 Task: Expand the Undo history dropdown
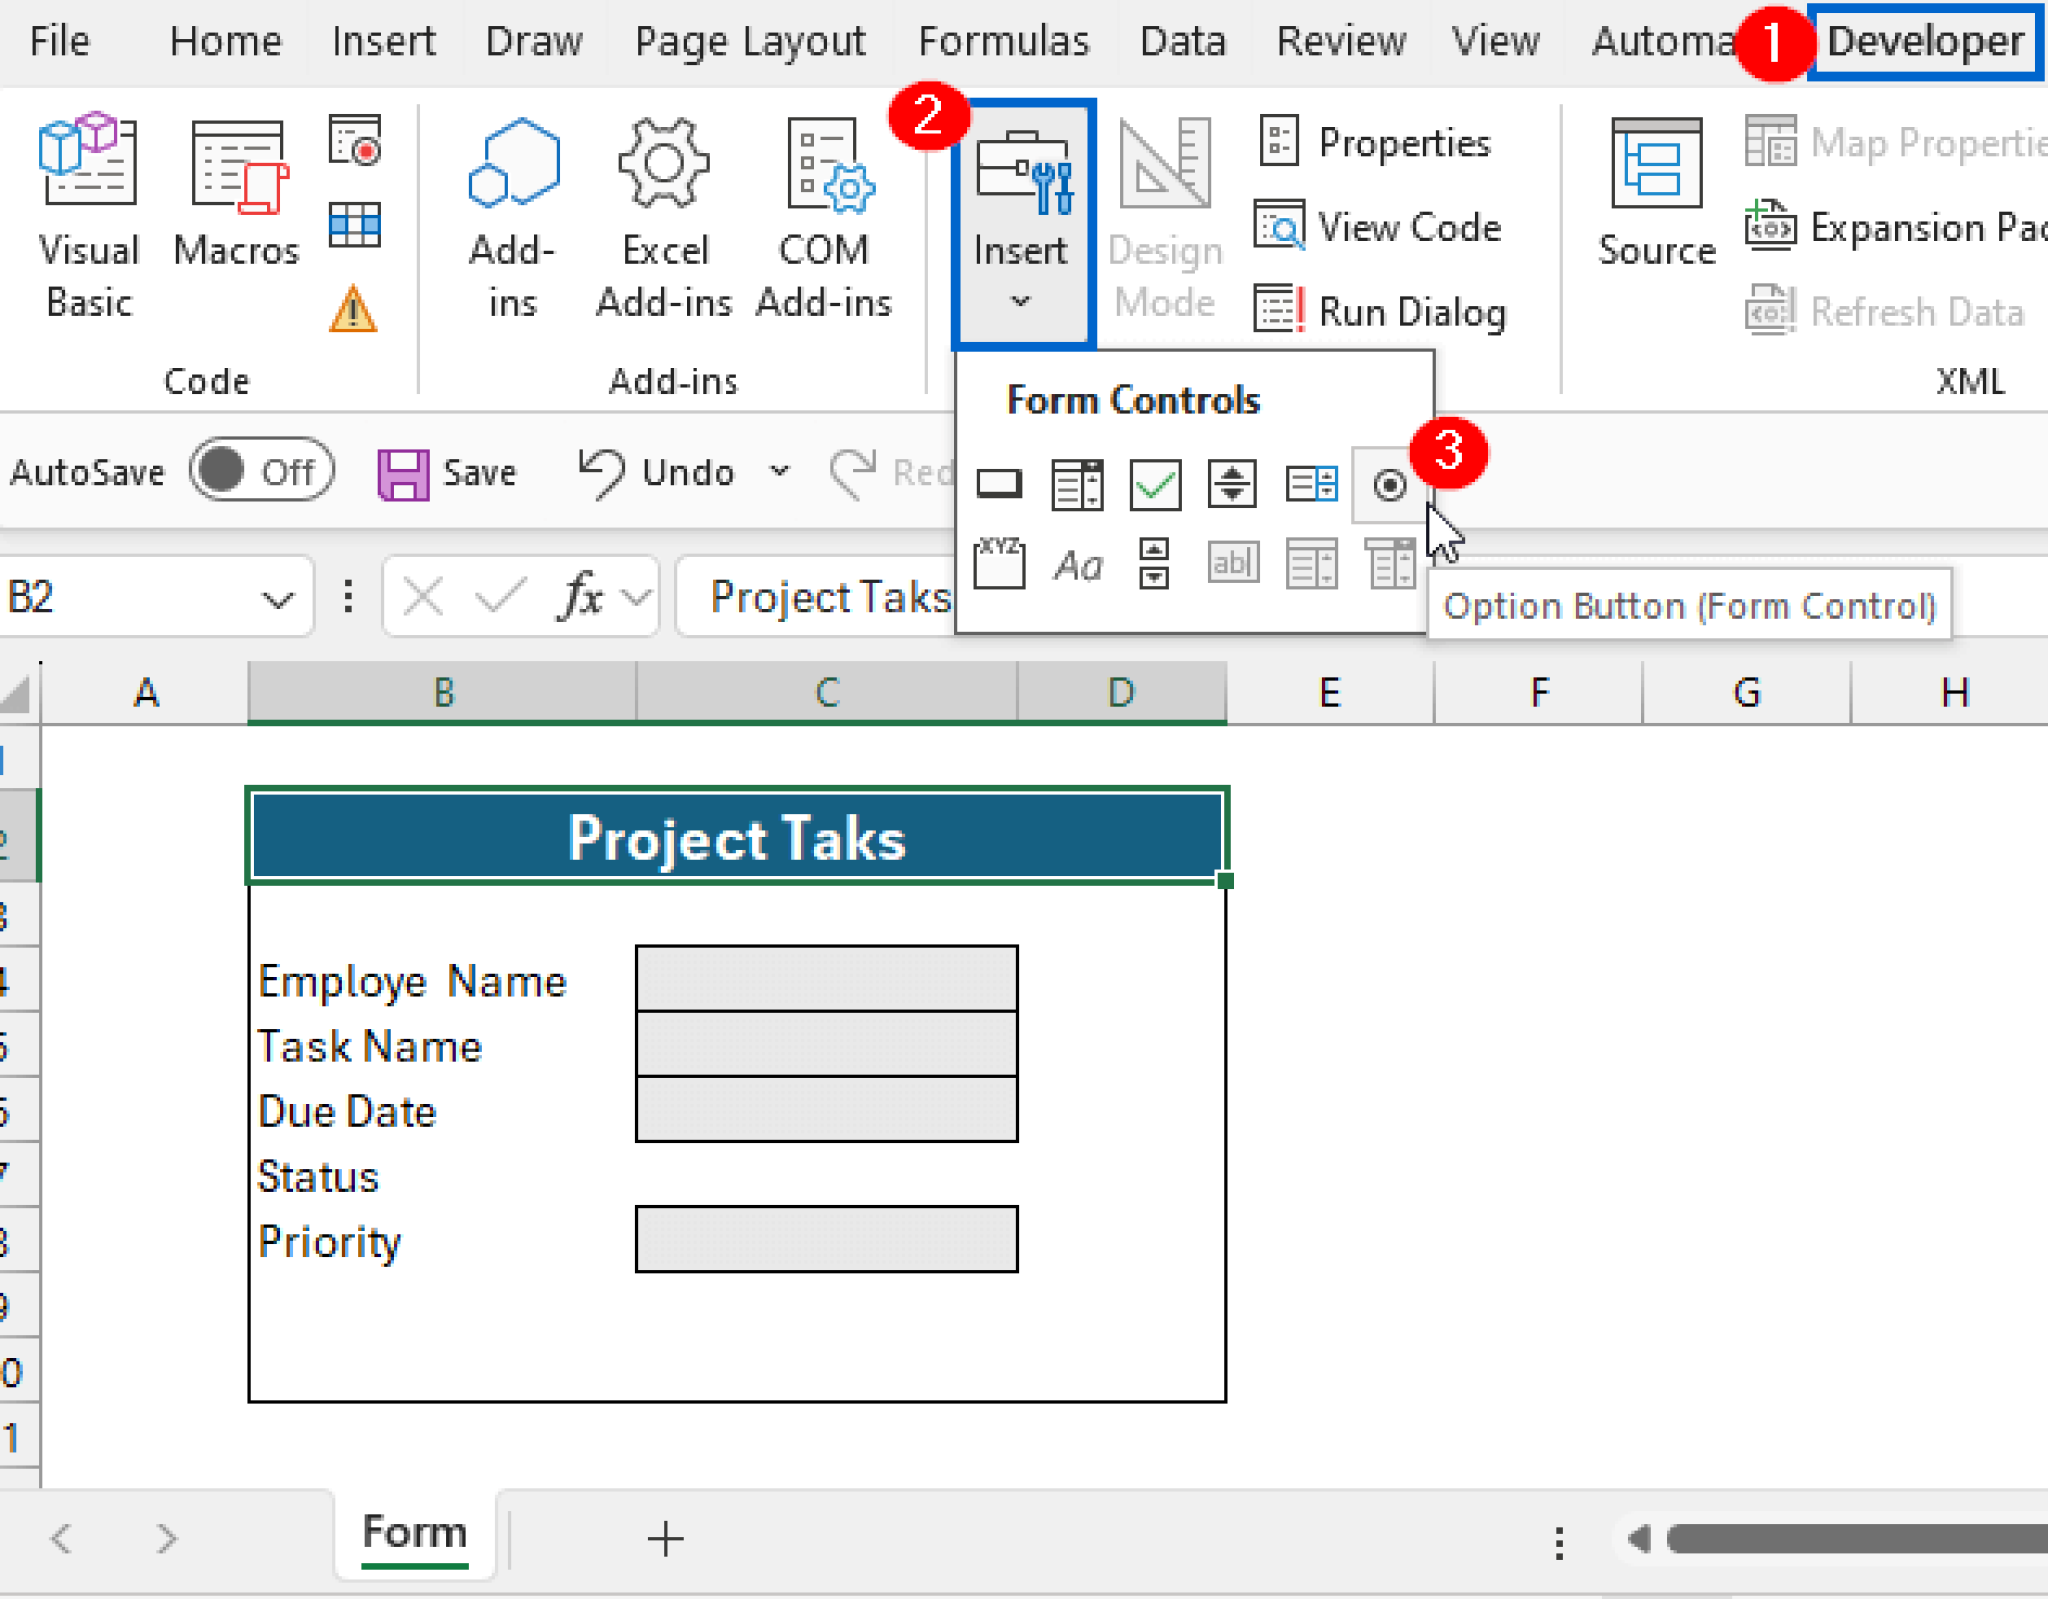coord(780,472)
